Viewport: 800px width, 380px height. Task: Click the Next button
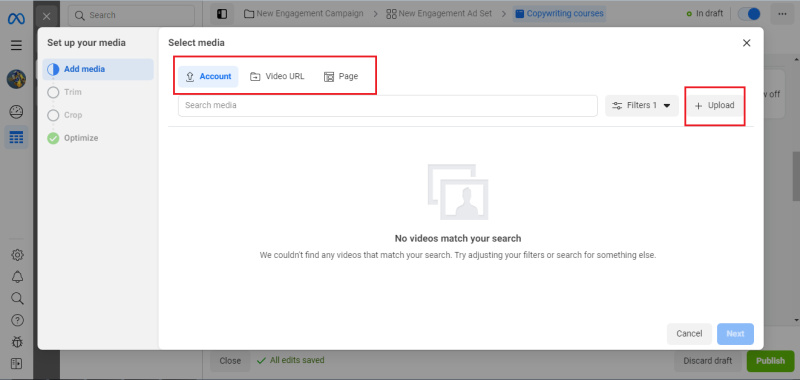click(x=735, y=334)
